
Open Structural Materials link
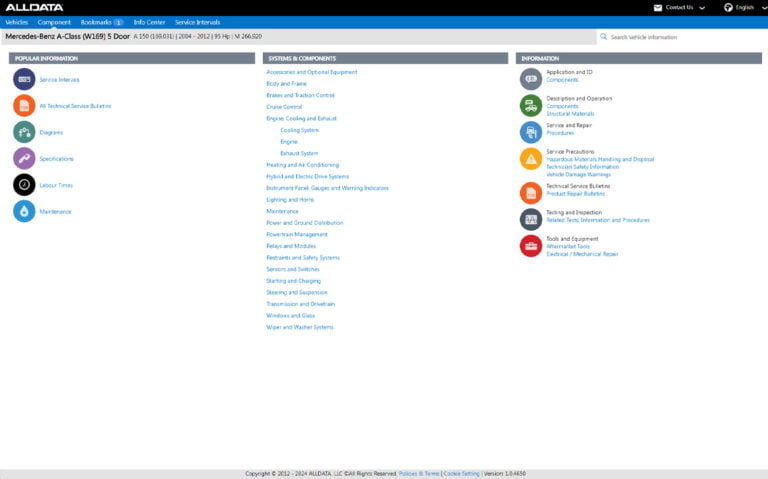(570, 114)
